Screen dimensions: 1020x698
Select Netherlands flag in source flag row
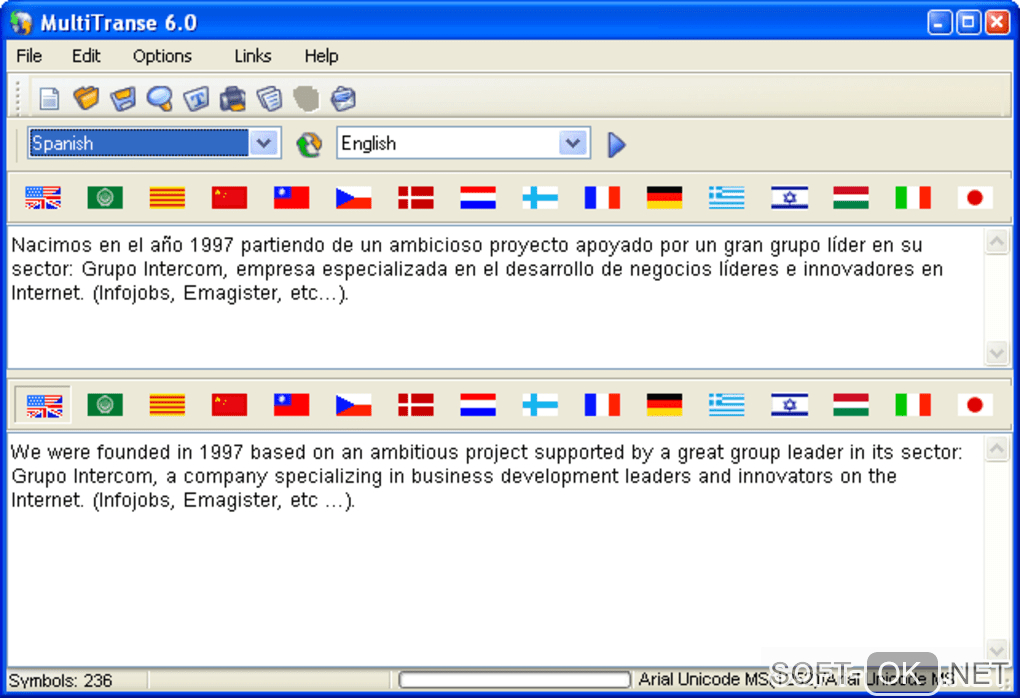[x=477, y=198]
